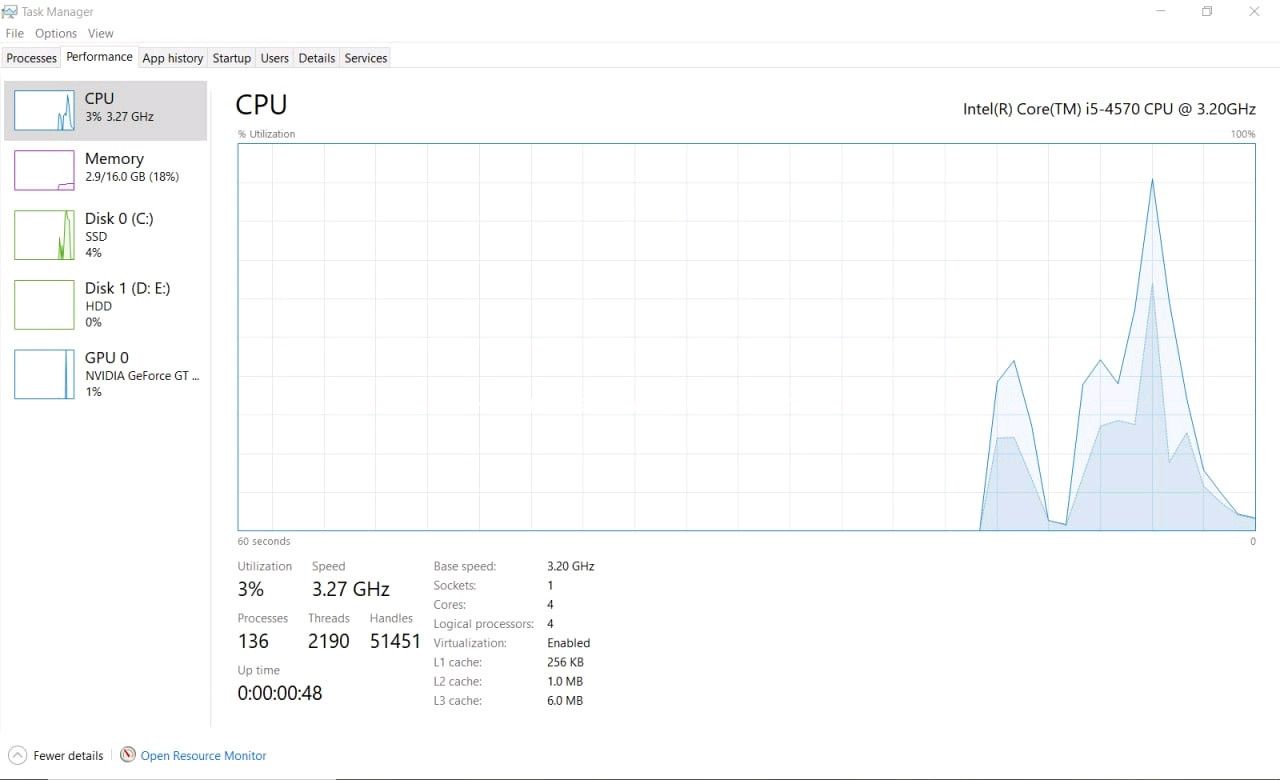
Task: Open the Disk 1 (D: E:) HDD graph
Action: tap(44, 305)
